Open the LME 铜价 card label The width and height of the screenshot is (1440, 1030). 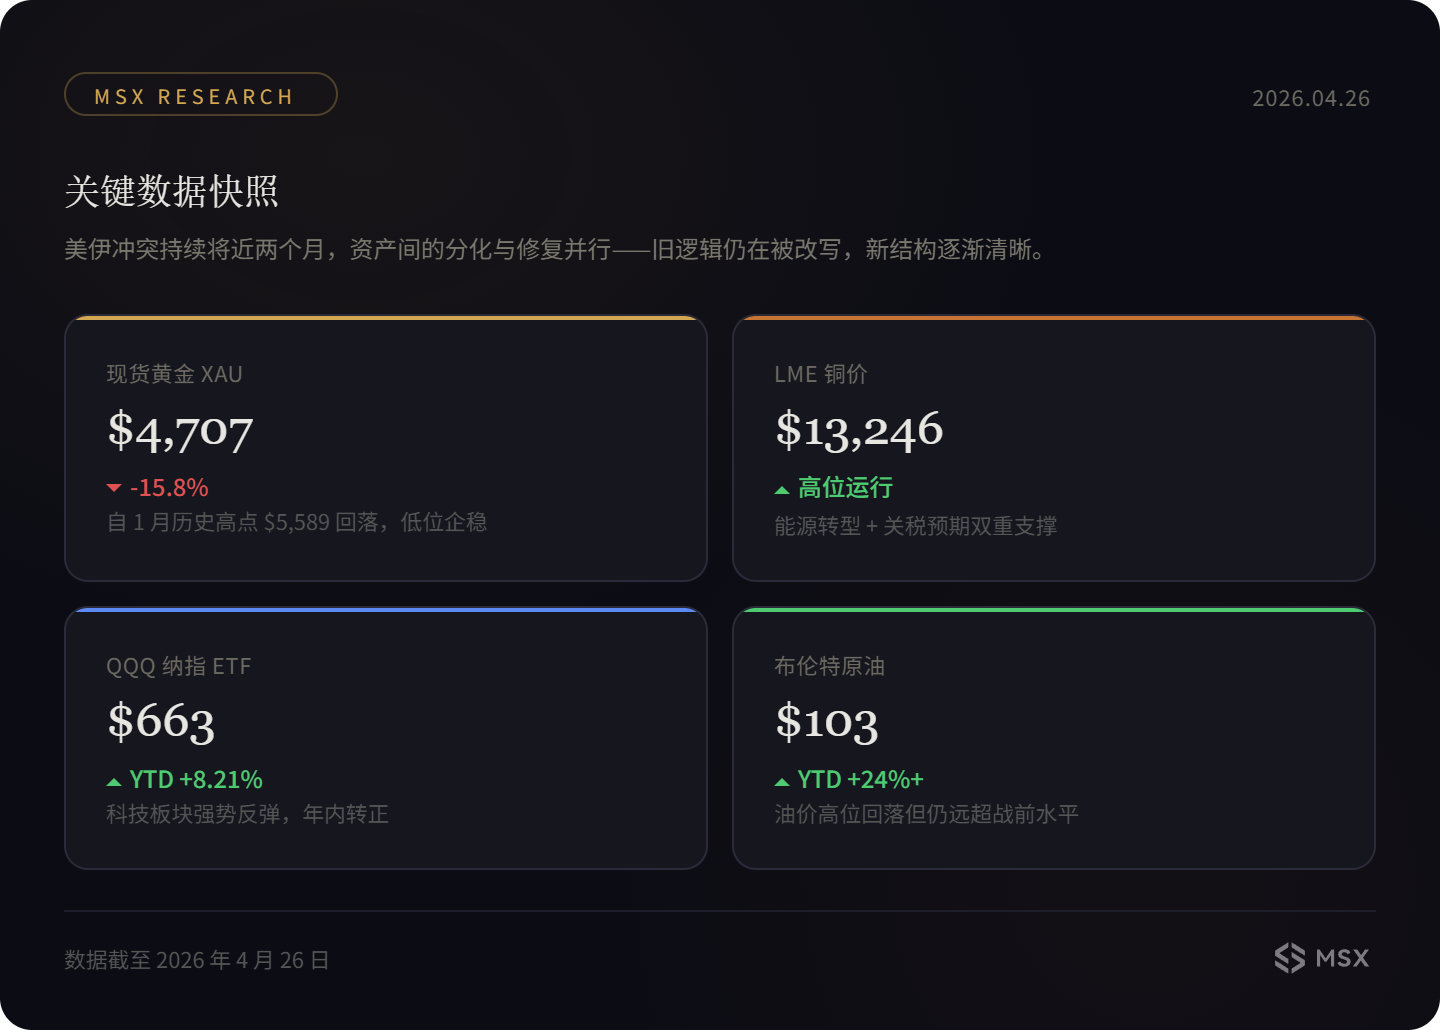(x=820, y=374)
